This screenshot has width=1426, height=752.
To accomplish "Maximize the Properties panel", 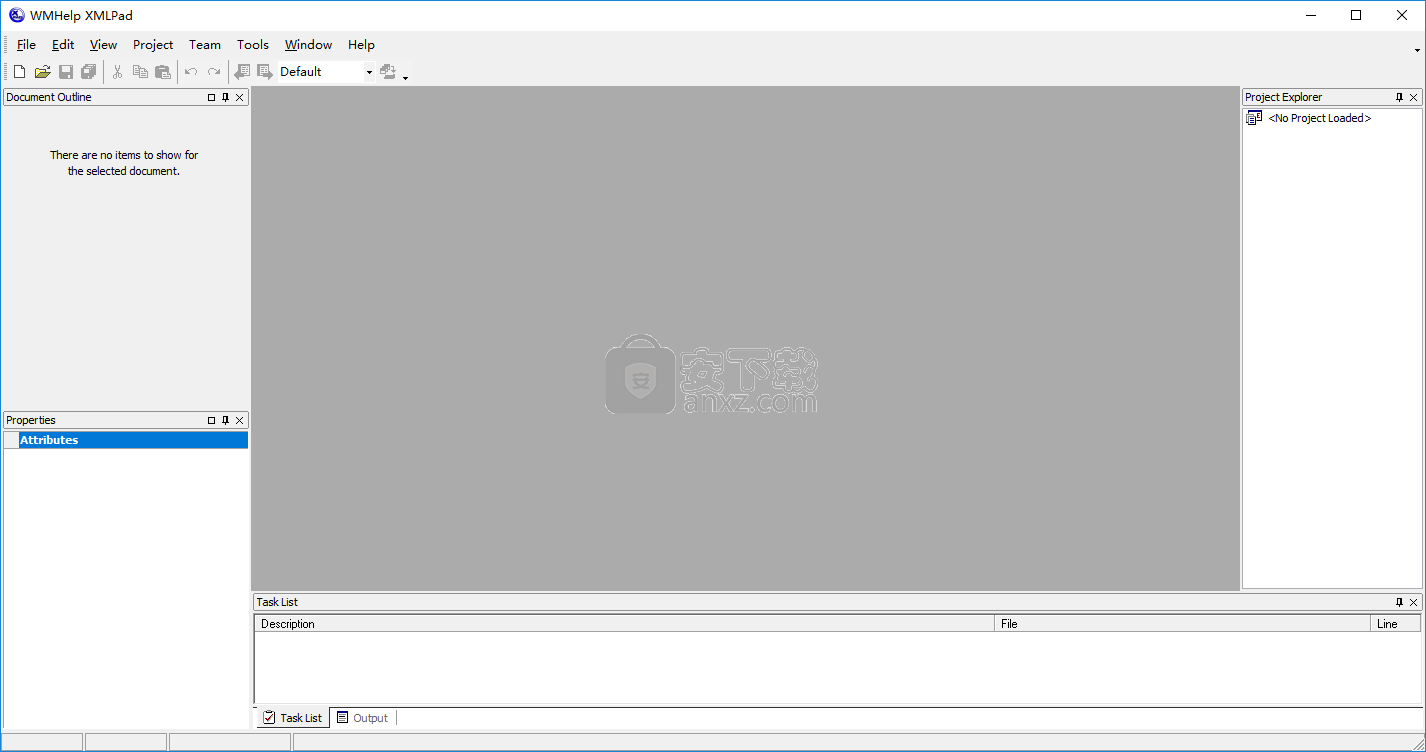I will [x=211, y=420].
